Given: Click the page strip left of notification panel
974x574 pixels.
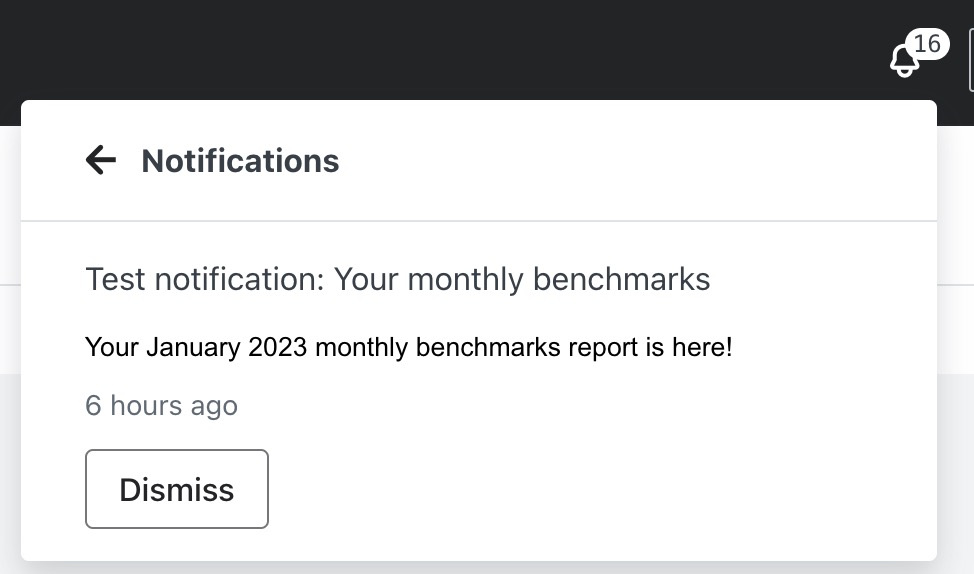Looking at the screenshot, I should pos(9,330).
